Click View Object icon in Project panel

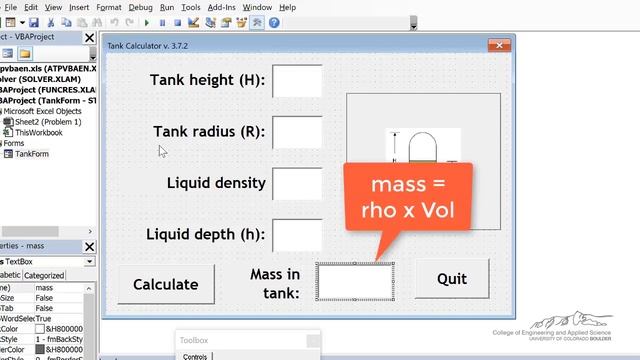point(8,53)
